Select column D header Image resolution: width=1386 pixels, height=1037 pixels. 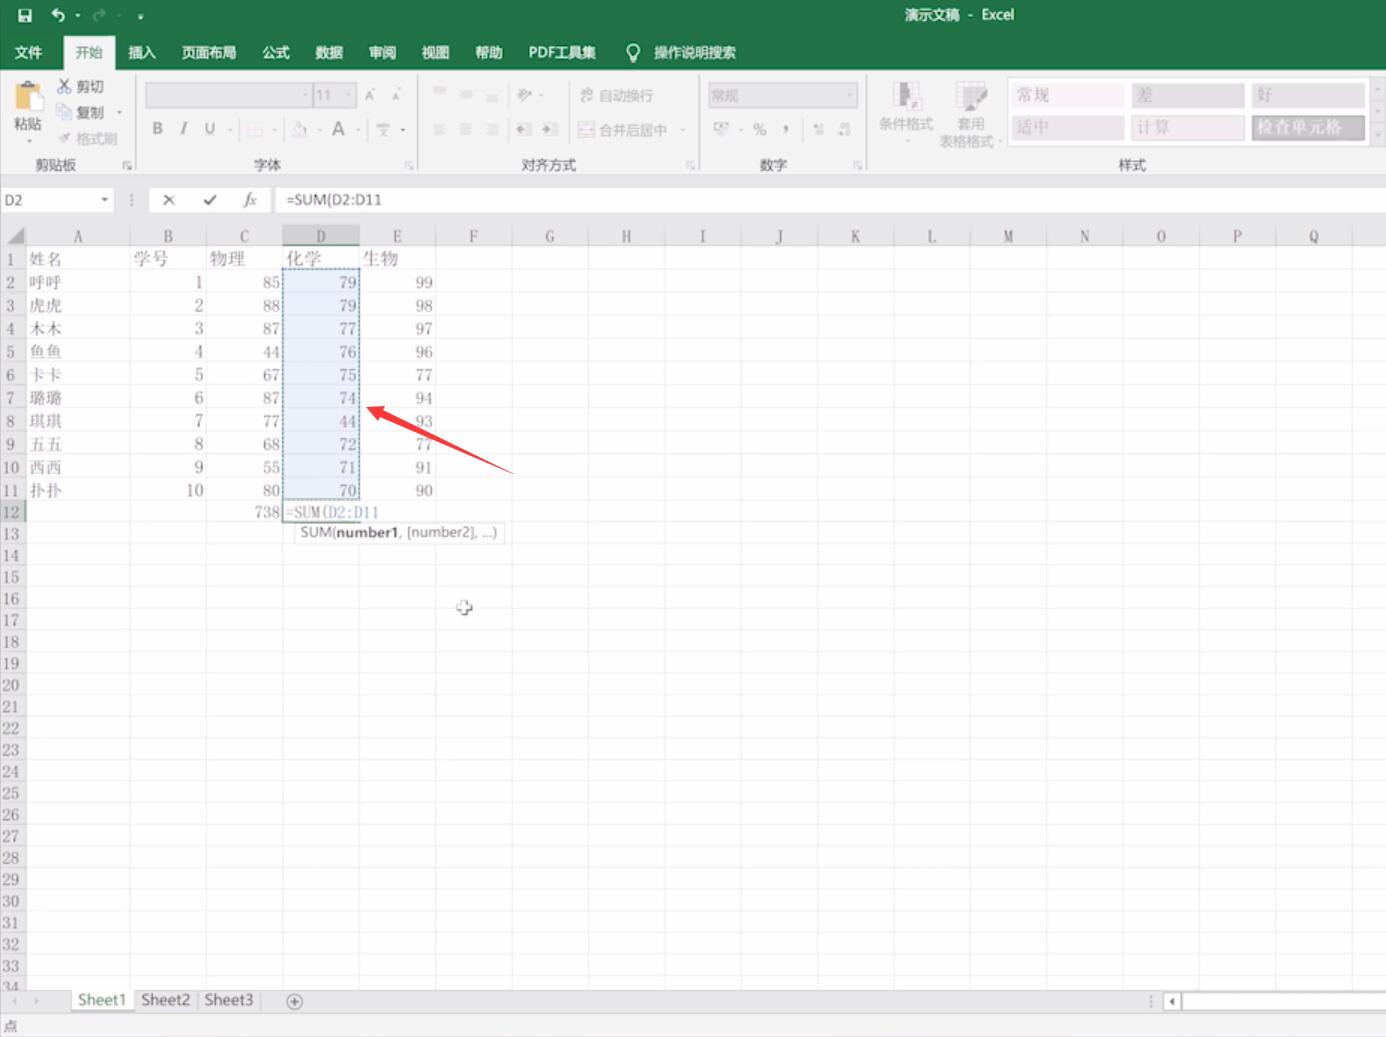coord(321,236)
